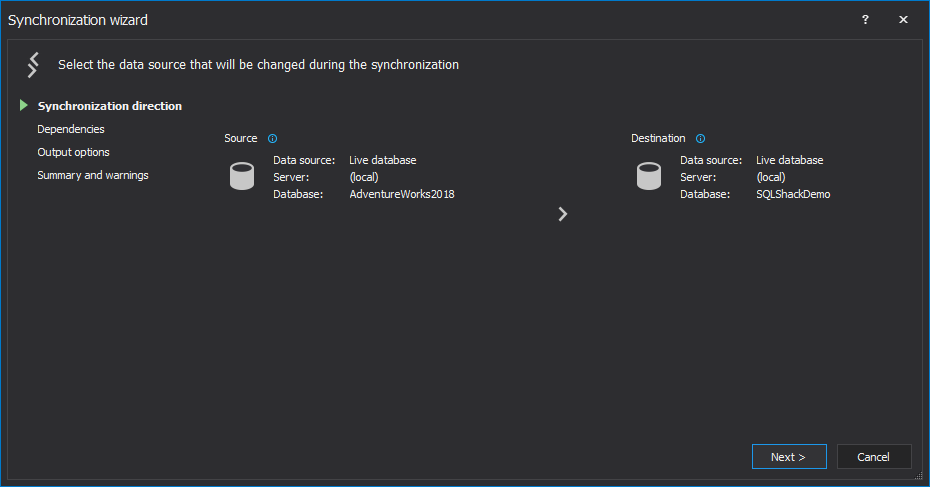Click the Synchronization wizard title text
This screenshot has width=930, height=487.
(x=78, y=20)
